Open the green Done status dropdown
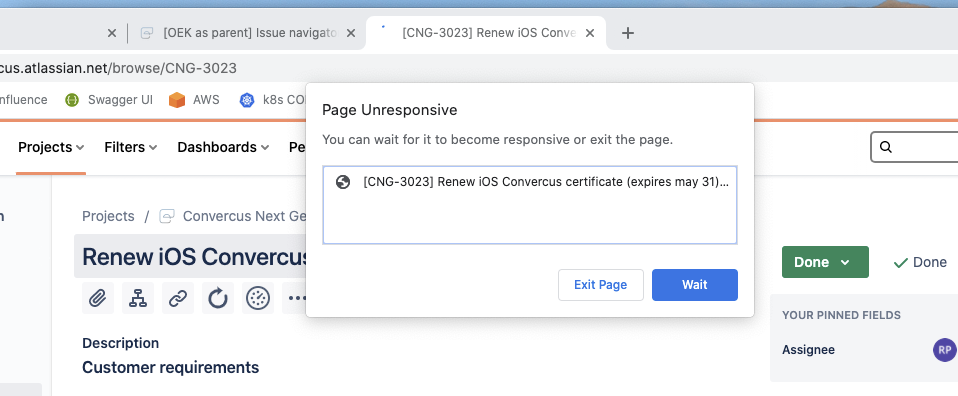 tap(825, 262)
